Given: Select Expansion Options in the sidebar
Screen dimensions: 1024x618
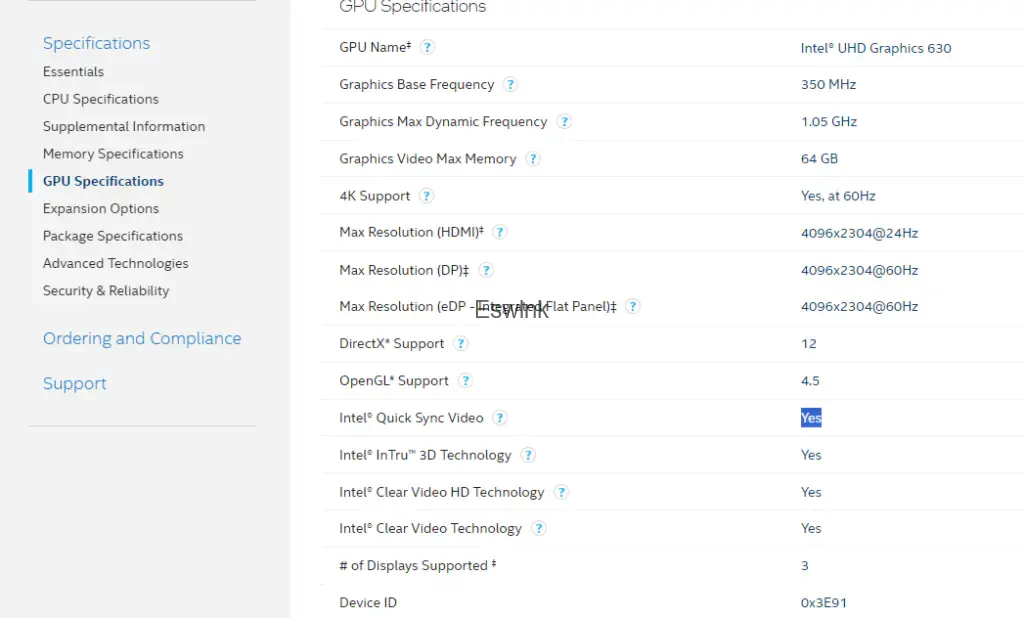Looking at the screenshot, I should [101, 209].
